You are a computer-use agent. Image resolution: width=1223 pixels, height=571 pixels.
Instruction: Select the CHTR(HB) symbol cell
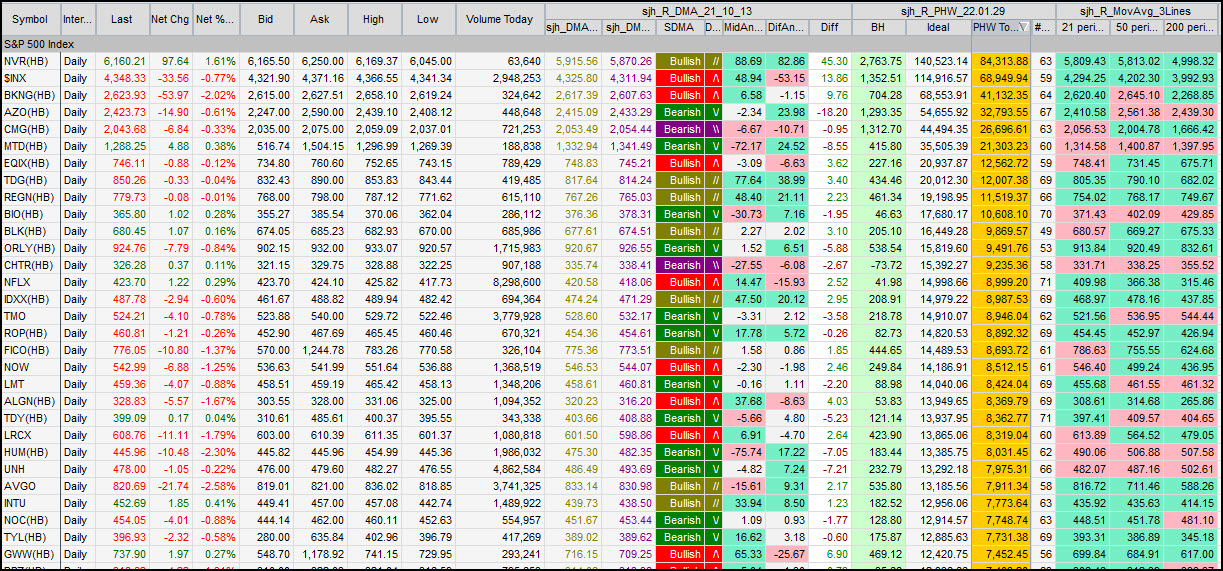click(x=29, y=265)
